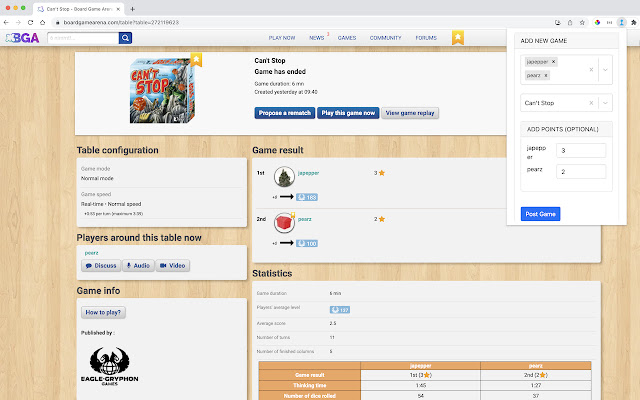Click japepper points input field
Screen dimensions: 640x400
tap(581, 151)
